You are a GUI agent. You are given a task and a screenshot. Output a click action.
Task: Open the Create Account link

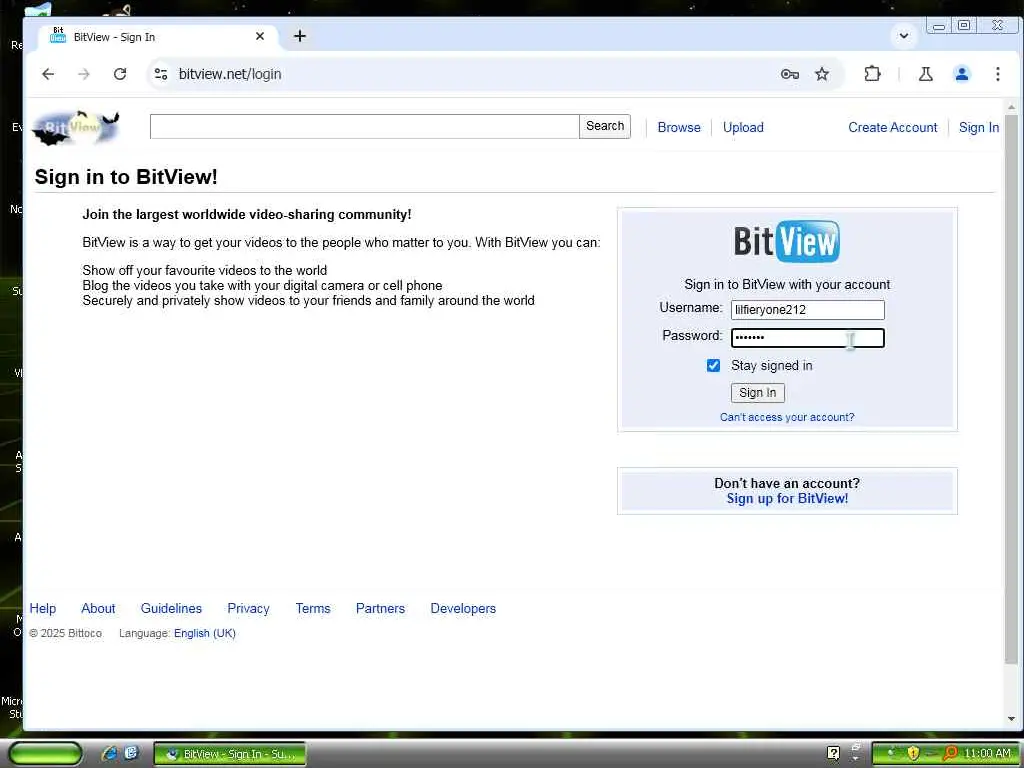892,127
